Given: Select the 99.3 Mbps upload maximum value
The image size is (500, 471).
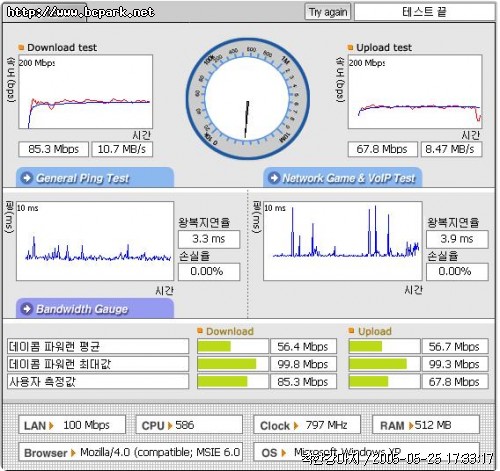Looking at the screenshot, I should 455,364.
